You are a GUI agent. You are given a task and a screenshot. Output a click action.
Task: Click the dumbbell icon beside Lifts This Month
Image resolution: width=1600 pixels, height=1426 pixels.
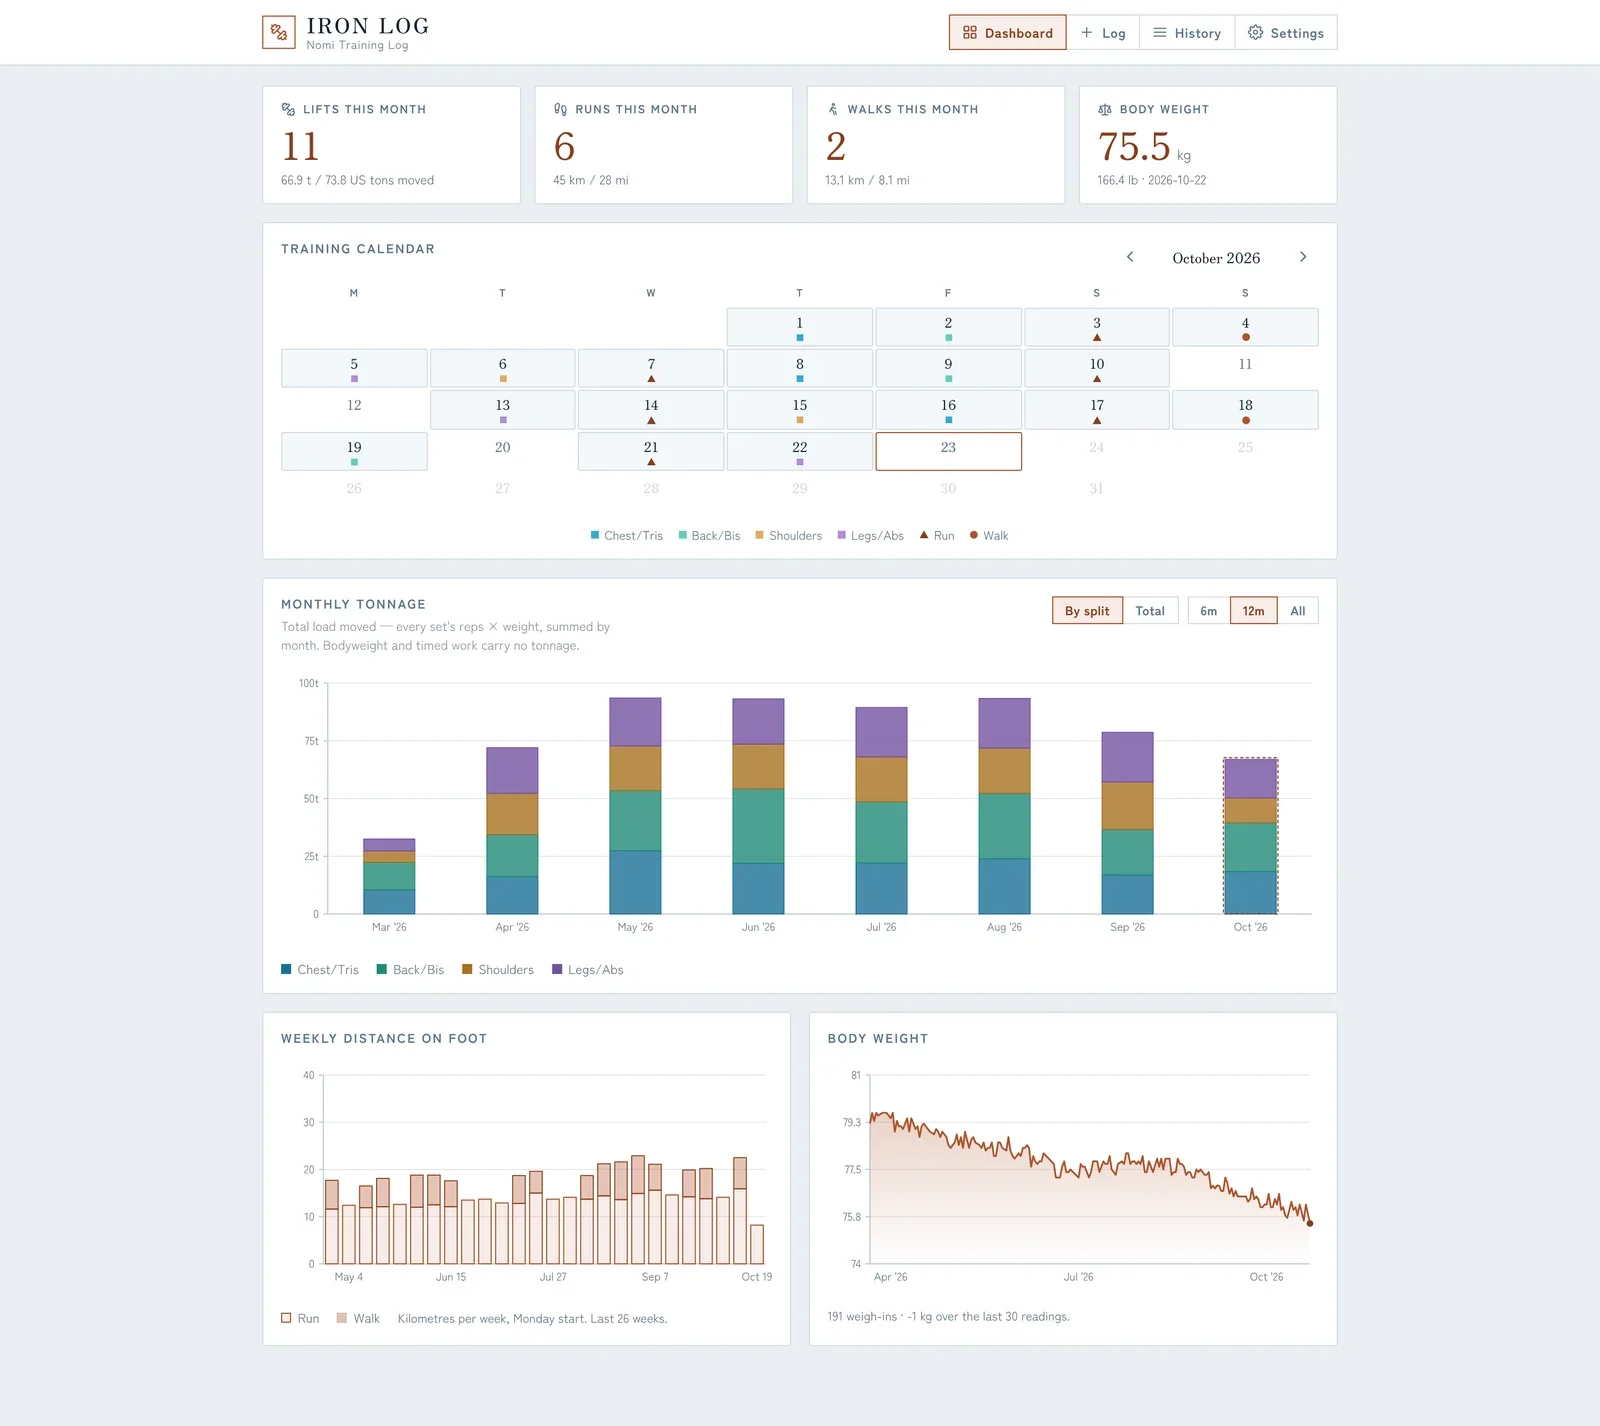[288, 109]
